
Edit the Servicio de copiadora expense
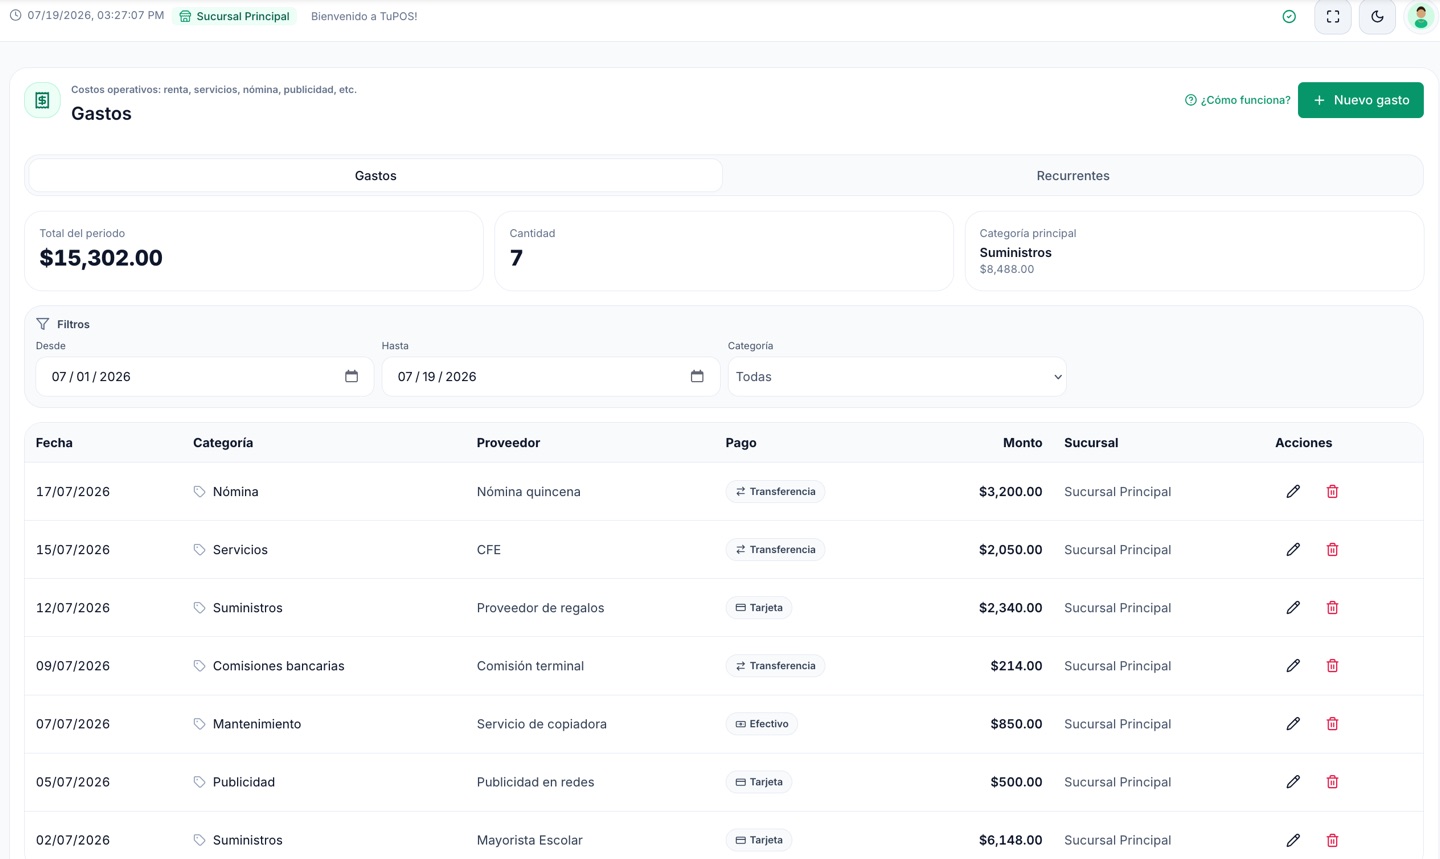coord(1293,723)
